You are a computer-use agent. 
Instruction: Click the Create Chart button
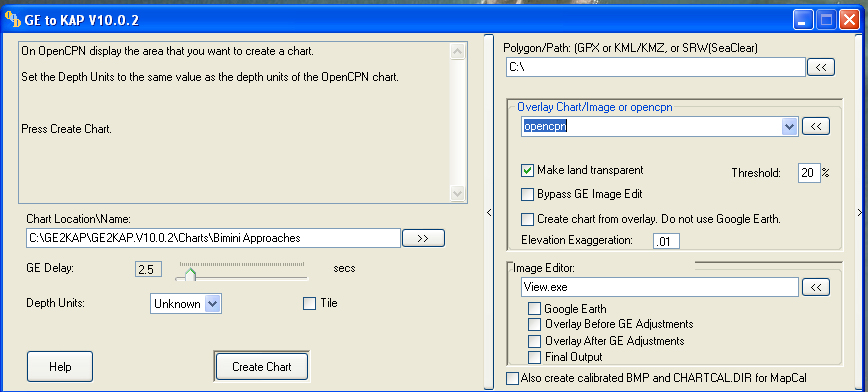pos(262,367)
